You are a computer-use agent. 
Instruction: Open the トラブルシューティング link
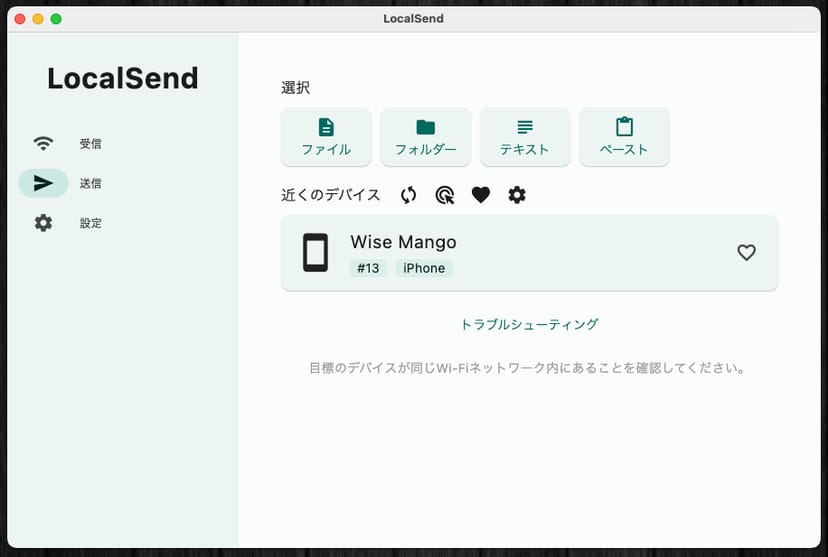(529, 324)
